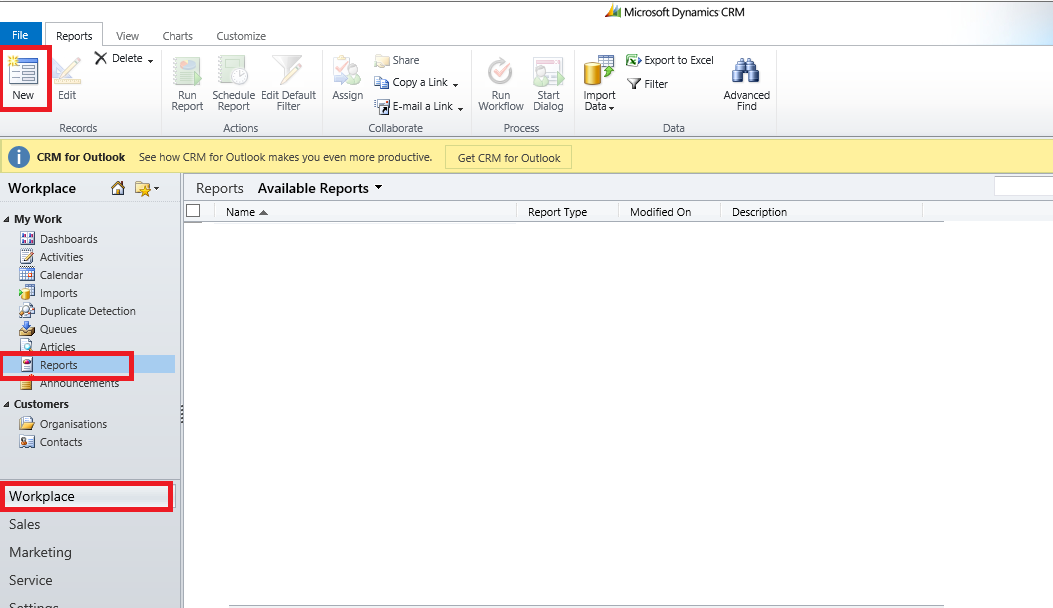Click the Filter funnel icon

pos(634,84)
